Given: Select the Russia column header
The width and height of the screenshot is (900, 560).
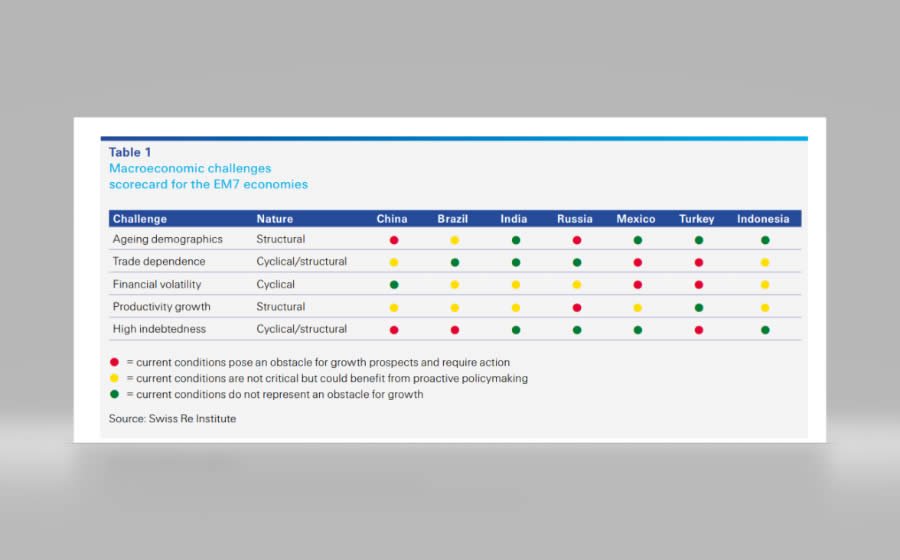Looking at the screenshot, I should pos(575,219).
